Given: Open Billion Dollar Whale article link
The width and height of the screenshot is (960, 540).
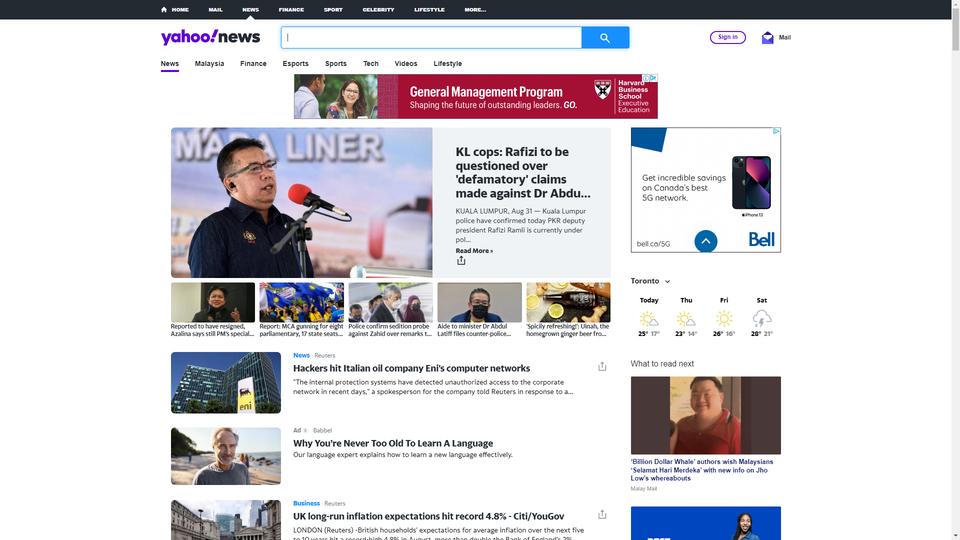Looking at the screenshot, I should pos(702,470).
